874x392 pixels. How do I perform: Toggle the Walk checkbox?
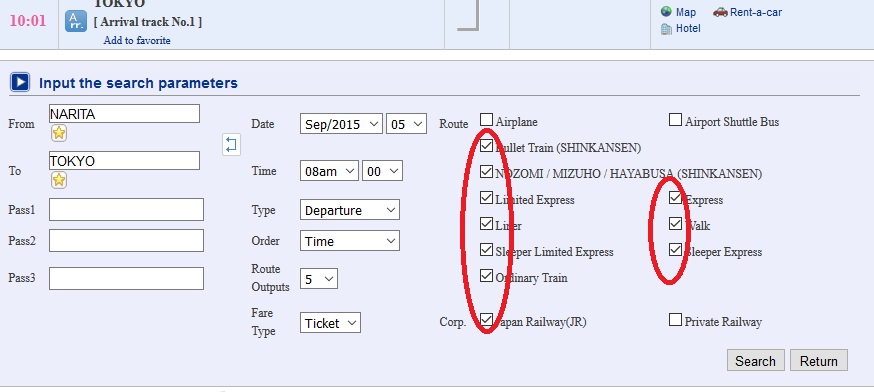676,224
